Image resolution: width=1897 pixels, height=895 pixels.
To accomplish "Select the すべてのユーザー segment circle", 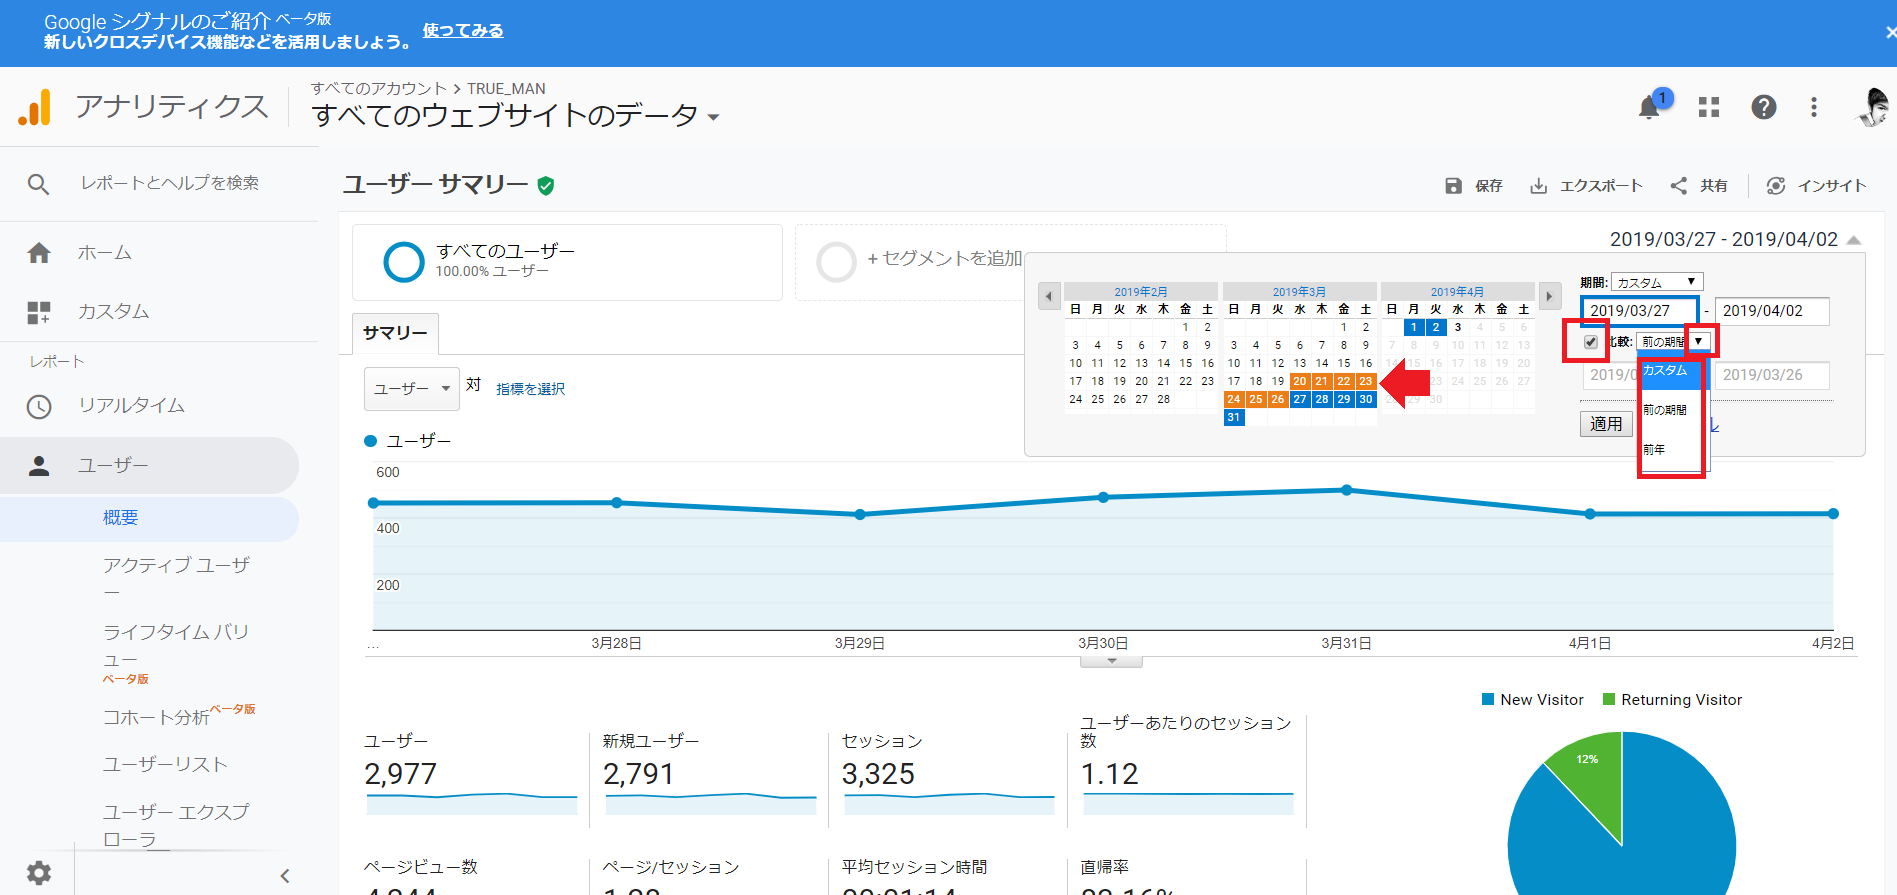I will point(404,262).
